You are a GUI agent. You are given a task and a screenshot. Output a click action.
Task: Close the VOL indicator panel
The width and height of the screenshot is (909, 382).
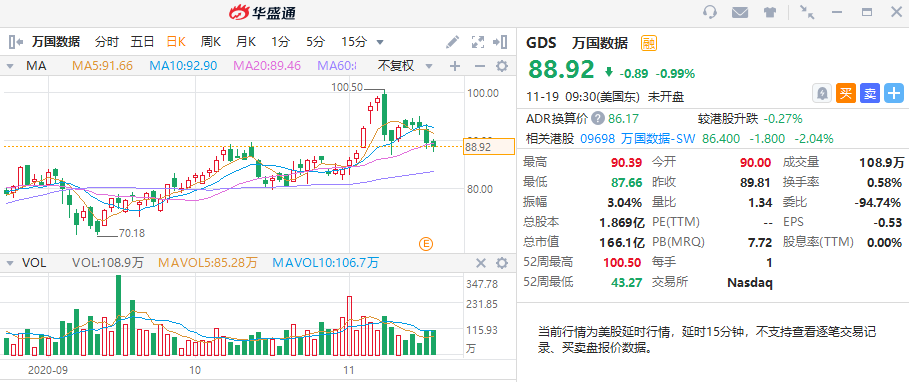(481, 263)
